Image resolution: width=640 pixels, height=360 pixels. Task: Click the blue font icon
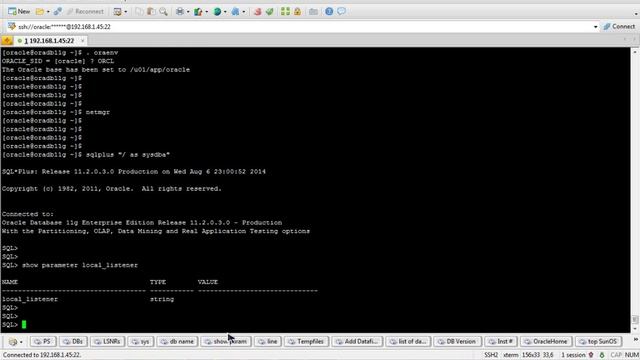click(236, 12)
